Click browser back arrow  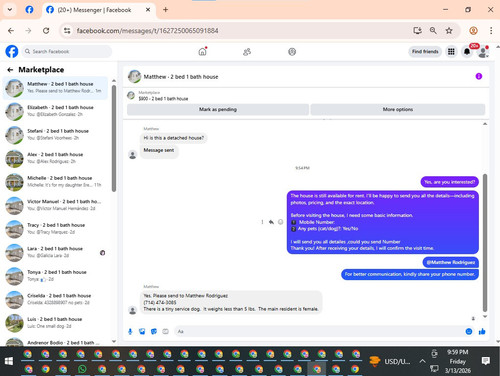(11, 31)
